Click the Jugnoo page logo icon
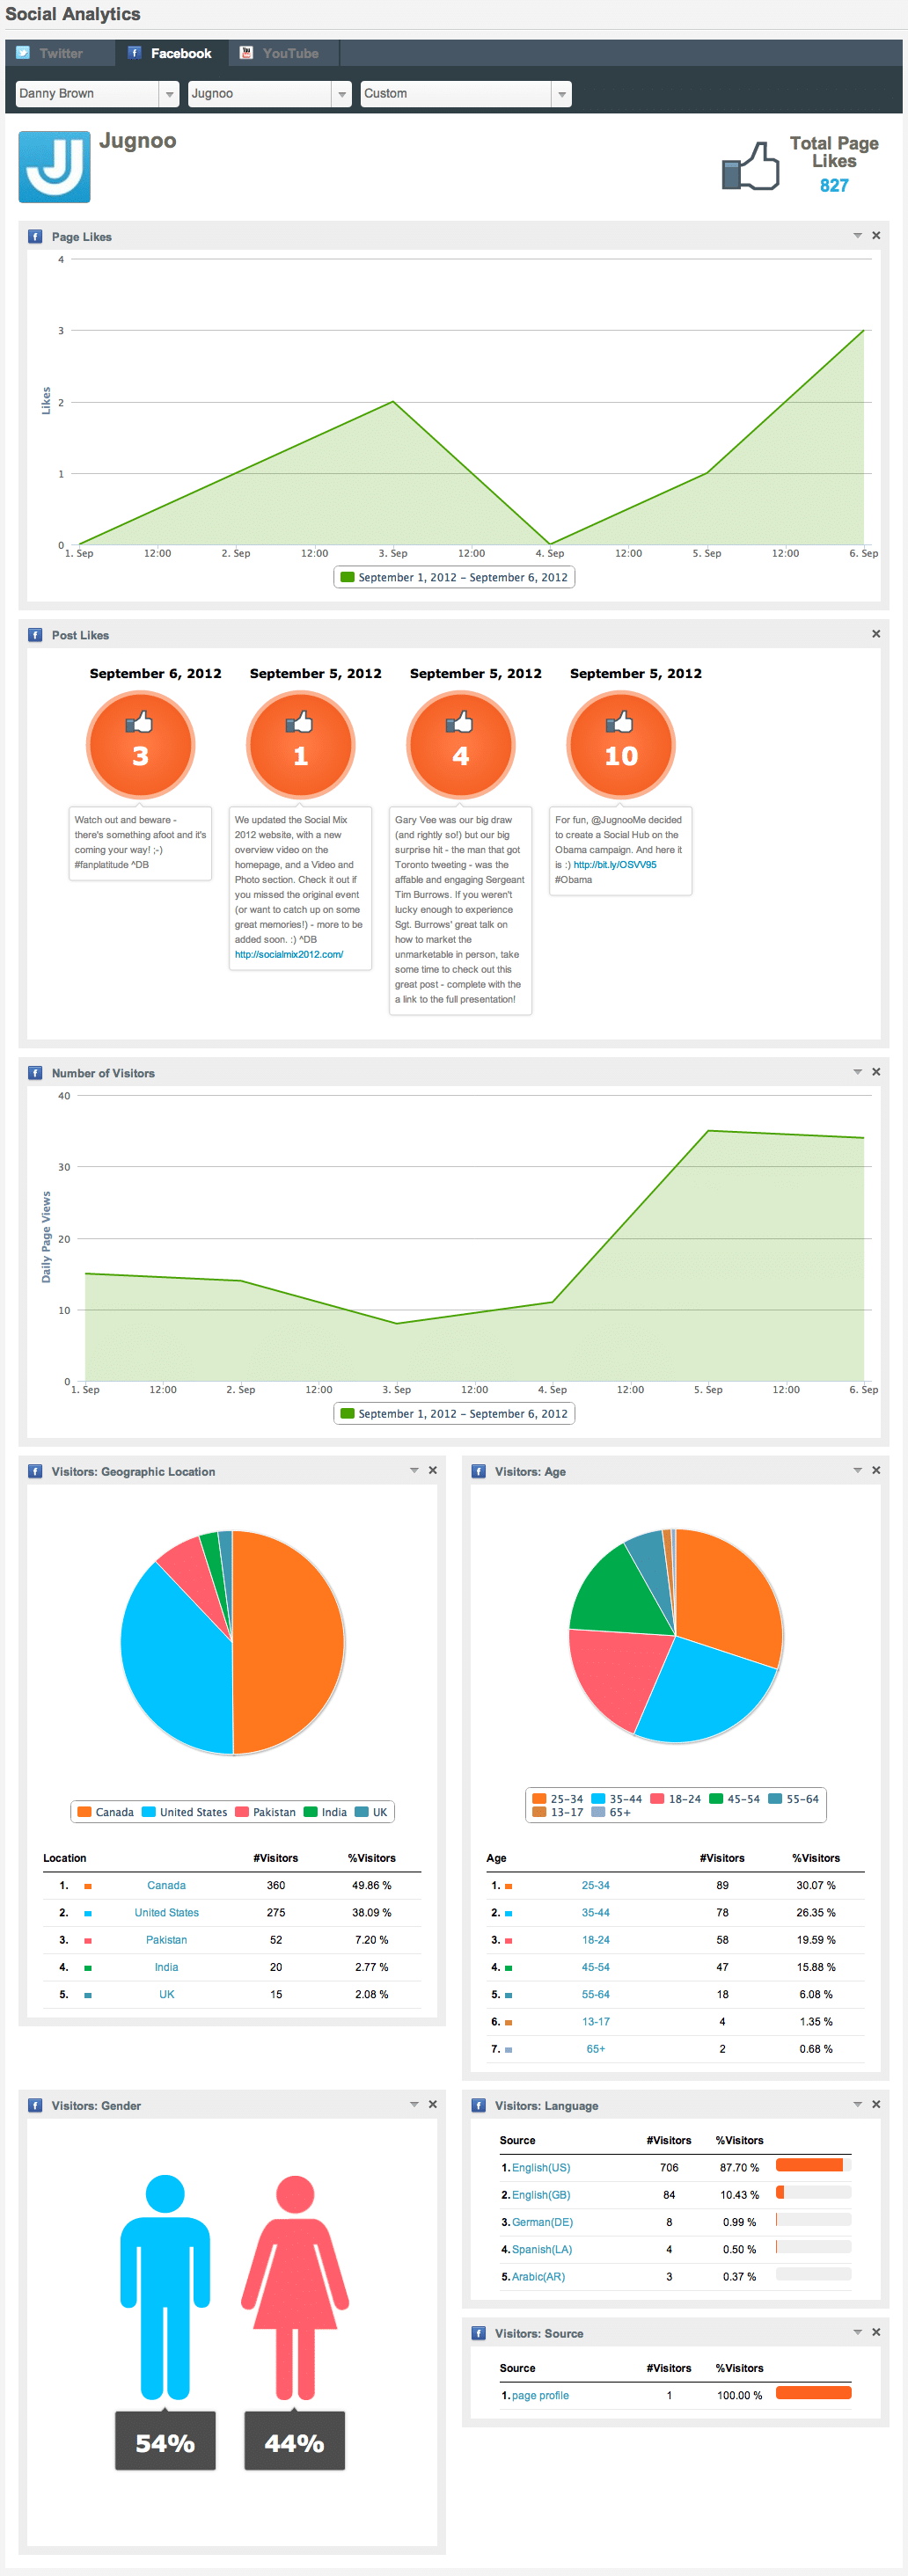908x2576 pixels. (x=54, y=167)
